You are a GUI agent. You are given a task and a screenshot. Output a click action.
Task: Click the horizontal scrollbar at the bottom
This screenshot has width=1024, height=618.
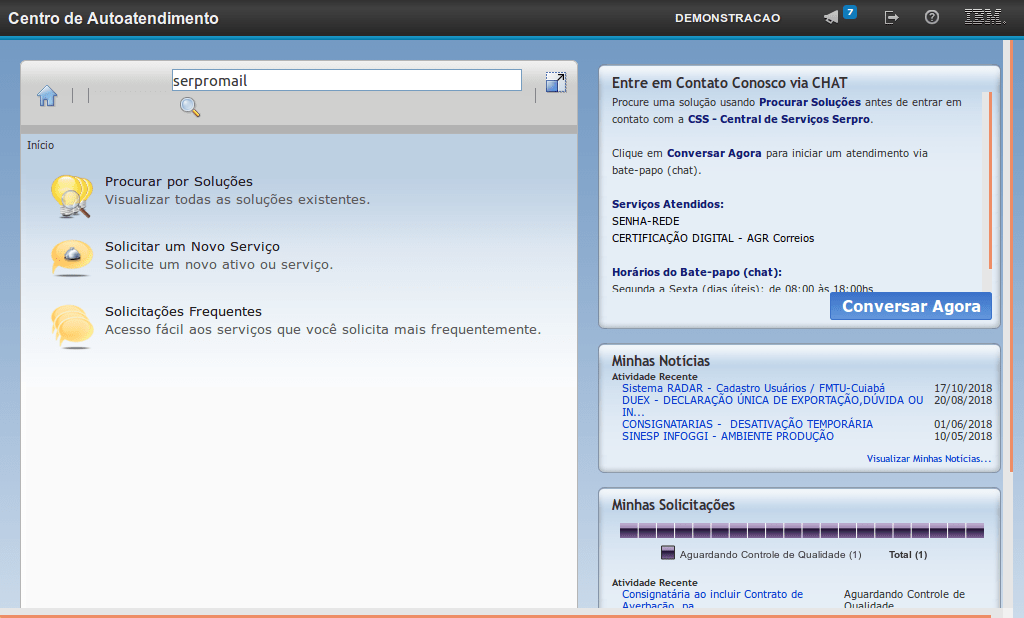pos(495,615)
